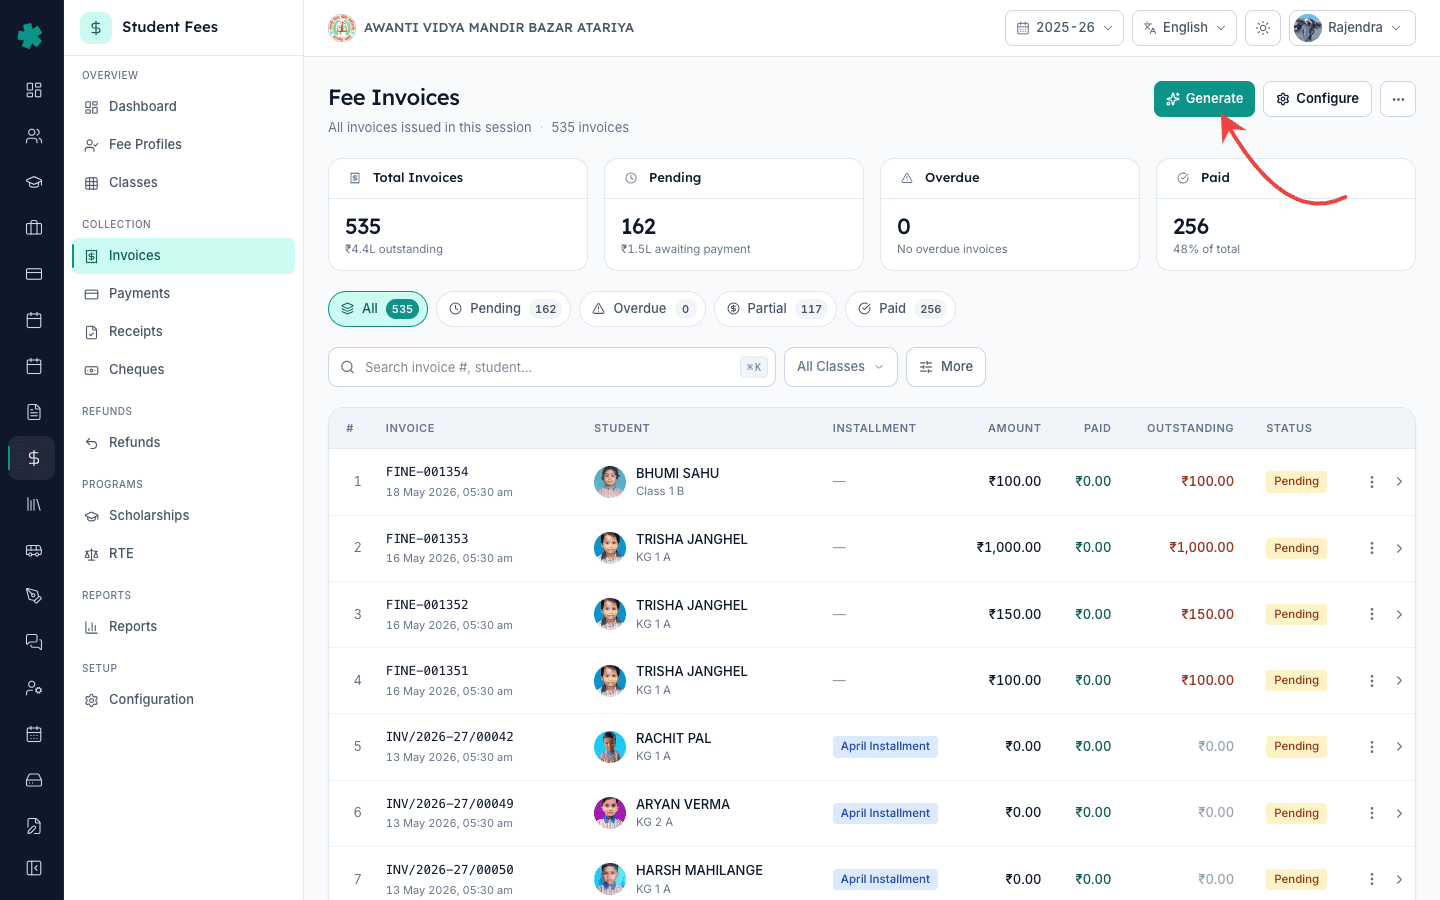Viewport: 1440px width, 900px height.
Task: Open the user settings icon in the dark rail
Action: click(34, 688)
